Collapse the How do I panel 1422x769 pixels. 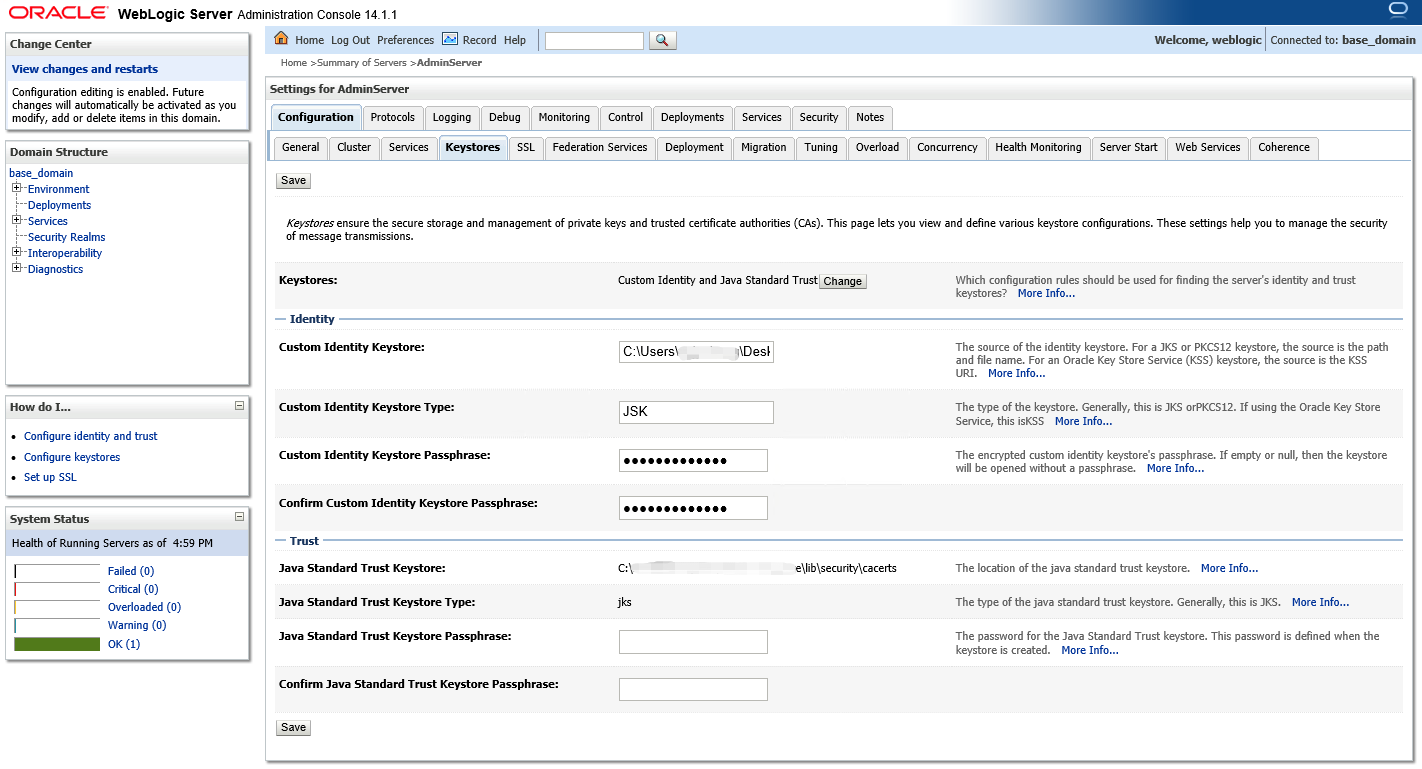point(238,405)
